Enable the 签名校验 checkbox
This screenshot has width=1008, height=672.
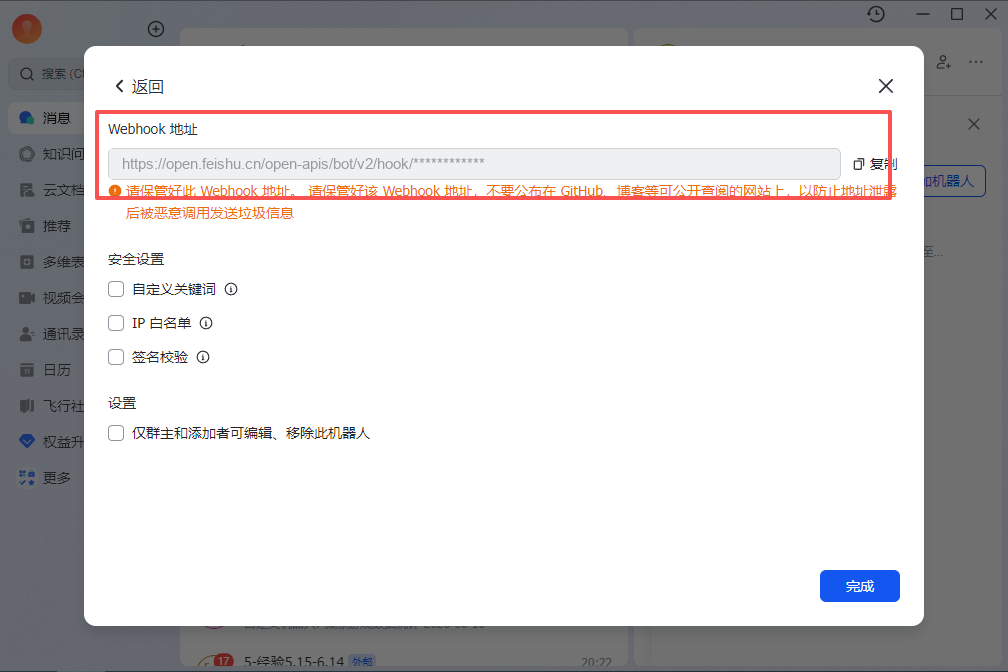click(x=116, y=357)
